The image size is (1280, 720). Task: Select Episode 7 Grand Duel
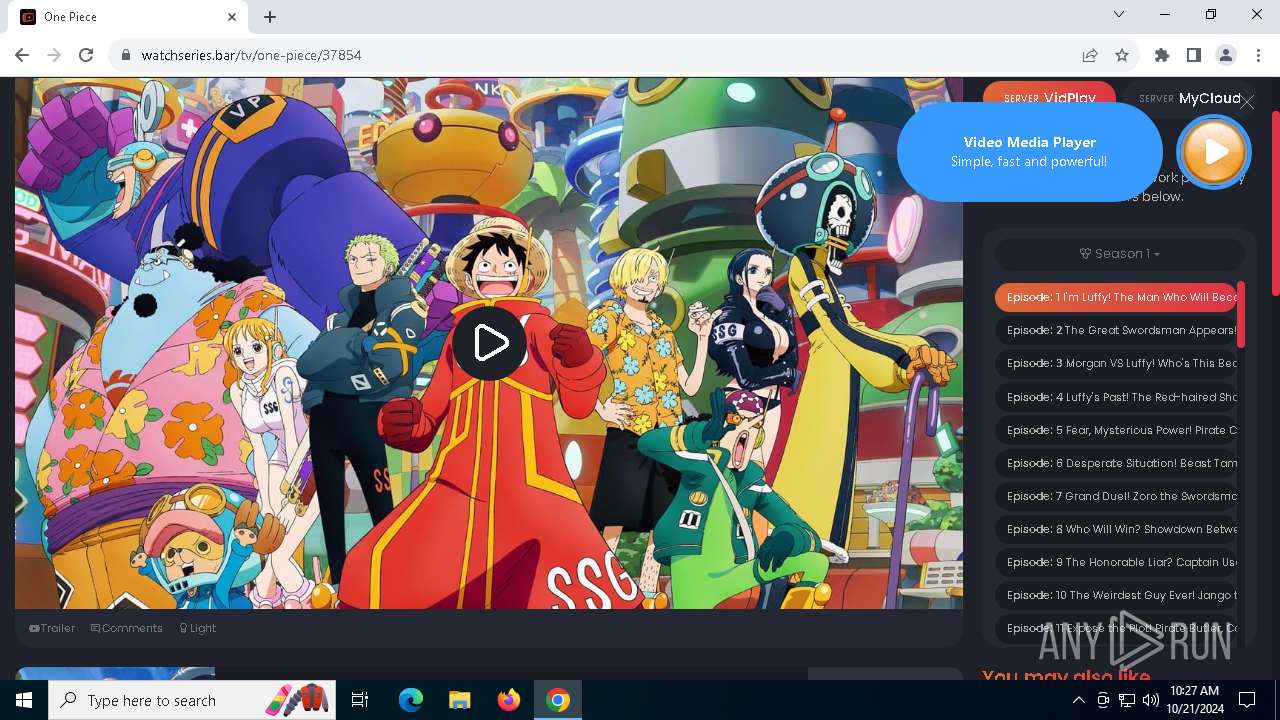(1116, 496)
